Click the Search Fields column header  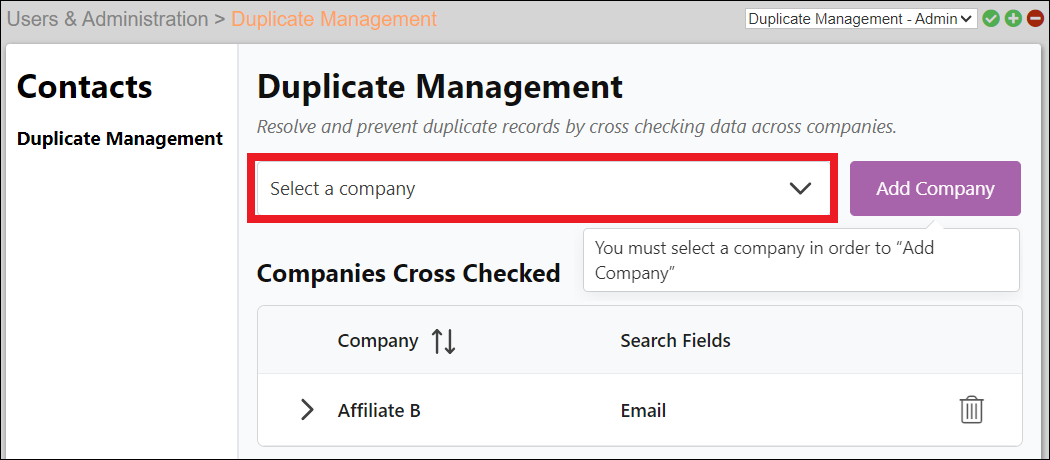coord(675,341)
